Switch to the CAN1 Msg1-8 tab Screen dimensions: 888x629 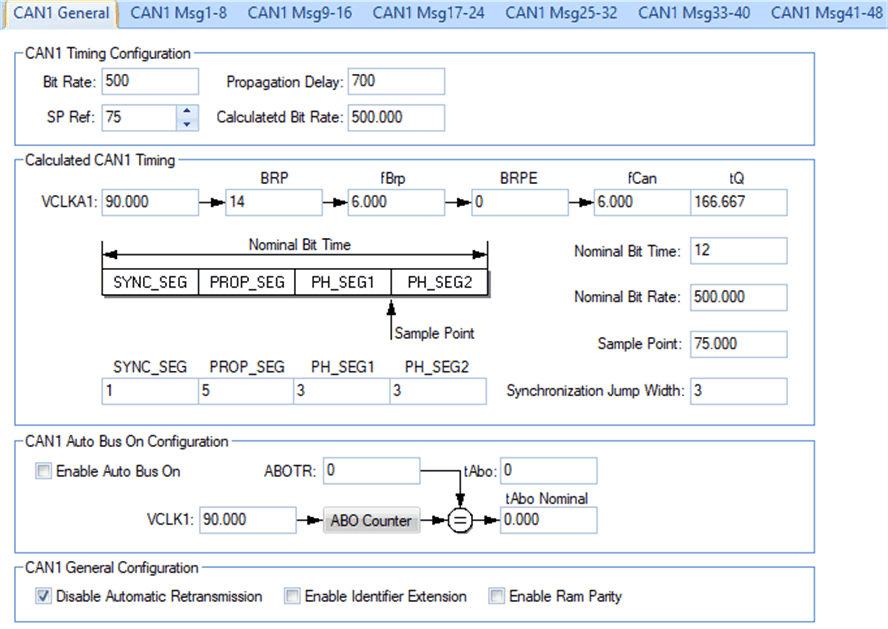177,13
